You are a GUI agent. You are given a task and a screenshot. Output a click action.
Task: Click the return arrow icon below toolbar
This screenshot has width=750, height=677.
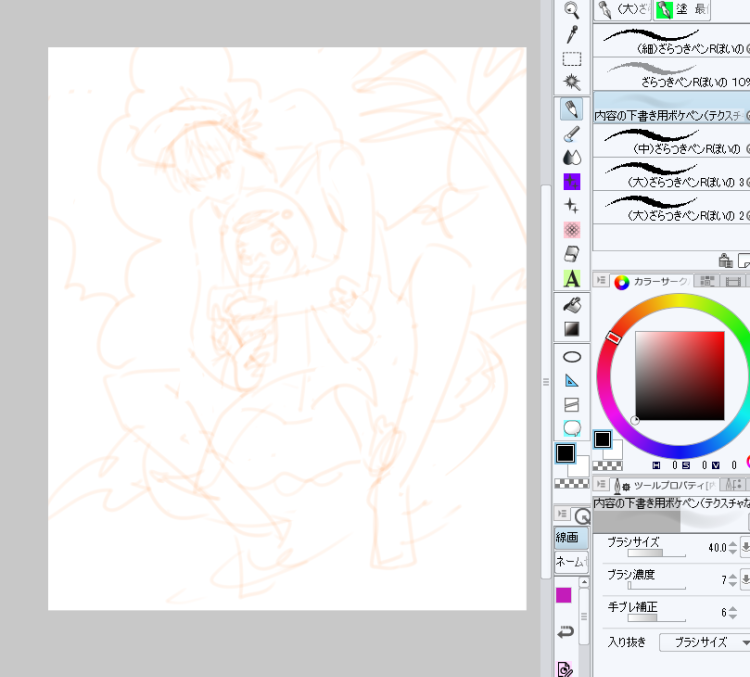565,632
